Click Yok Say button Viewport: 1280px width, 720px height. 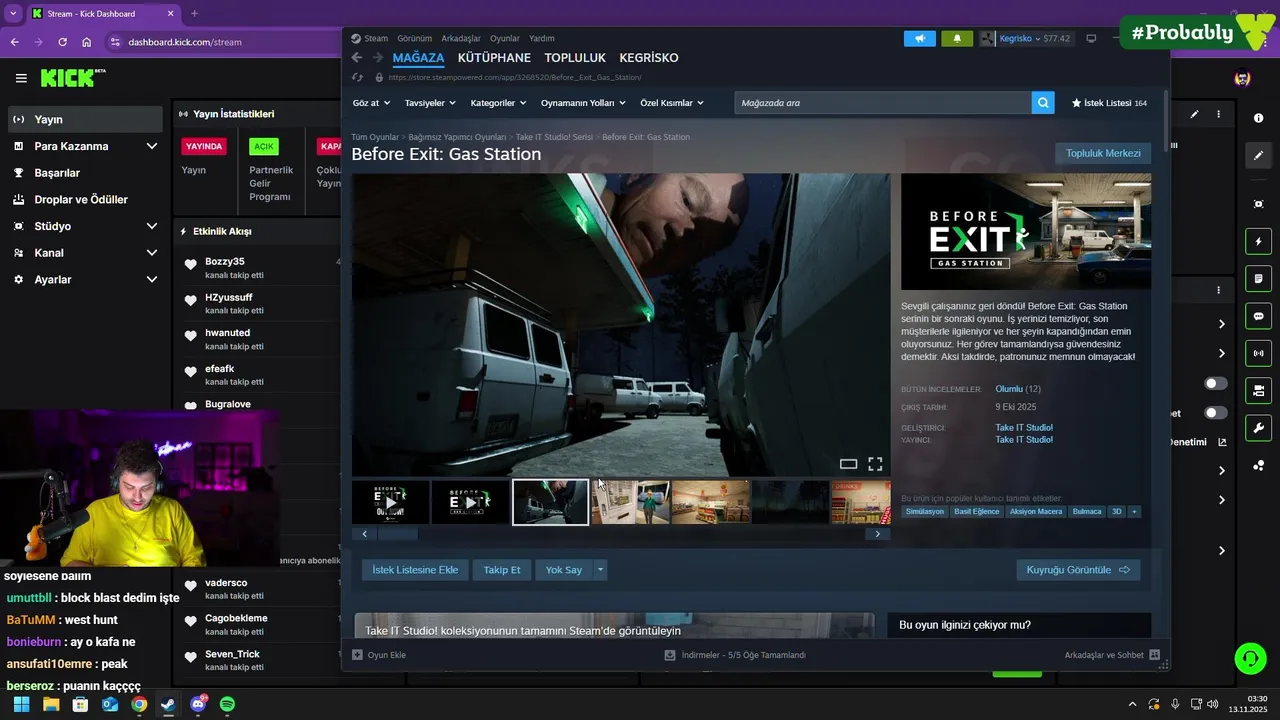[564, 570]
